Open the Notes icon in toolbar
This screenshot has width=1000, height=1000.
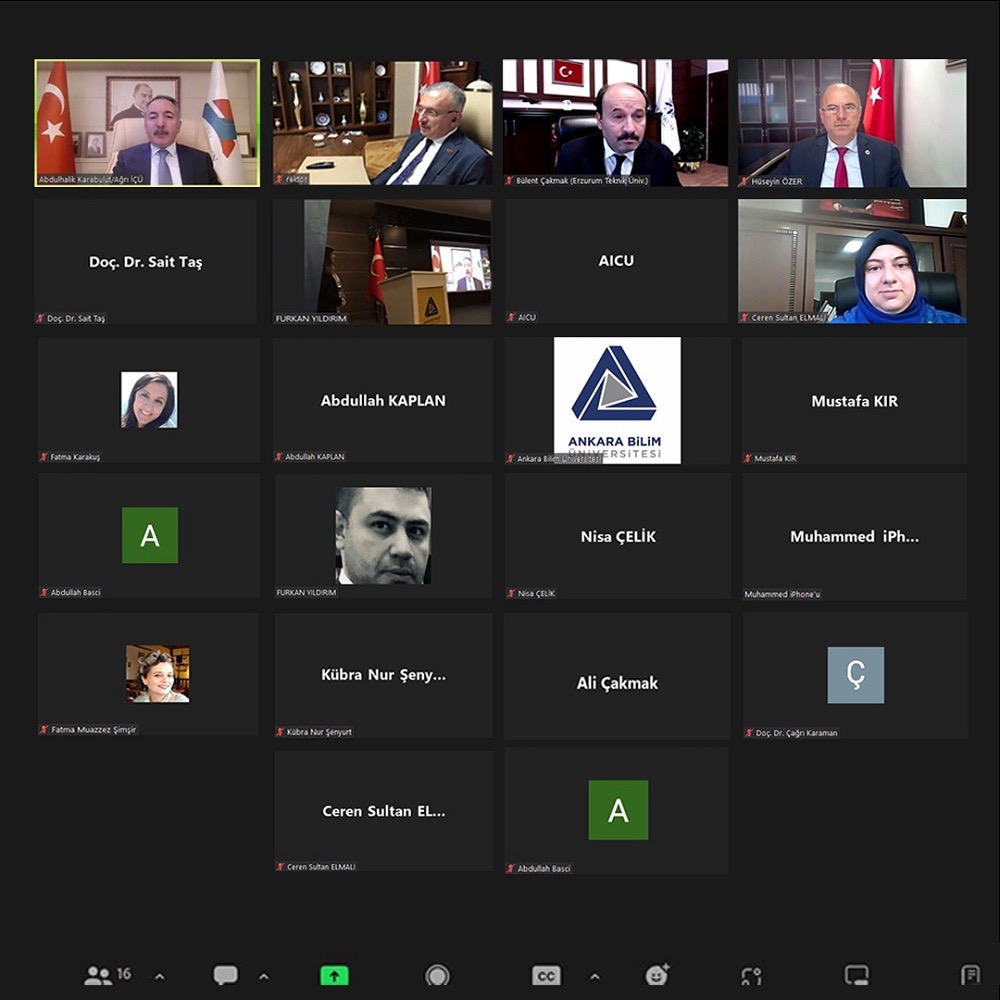pyautogui.click(x=969, y=975)
